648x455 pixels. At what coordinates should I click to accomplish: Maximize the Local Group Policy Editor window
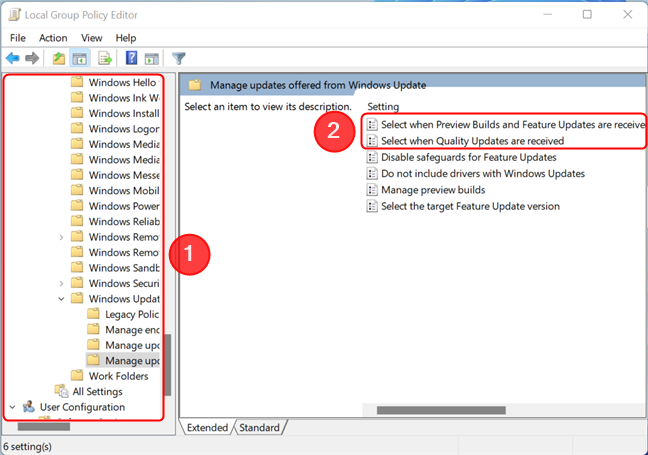click(587, 14)
